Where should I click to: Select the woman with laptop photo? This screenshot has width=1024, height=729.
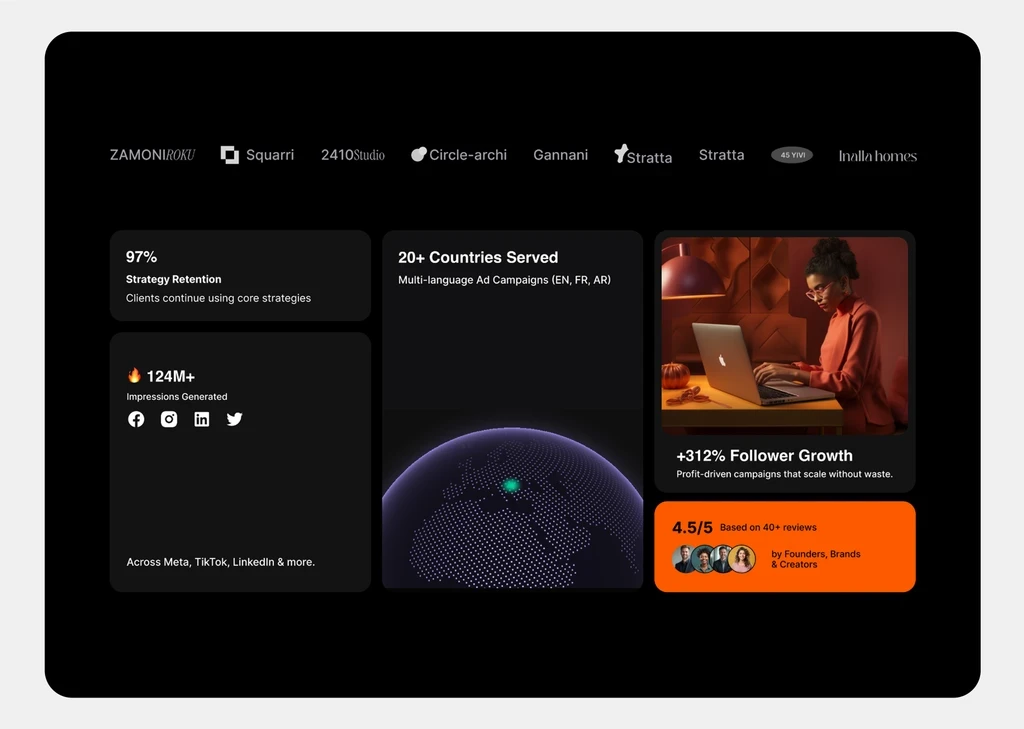(x=784, y=336)
